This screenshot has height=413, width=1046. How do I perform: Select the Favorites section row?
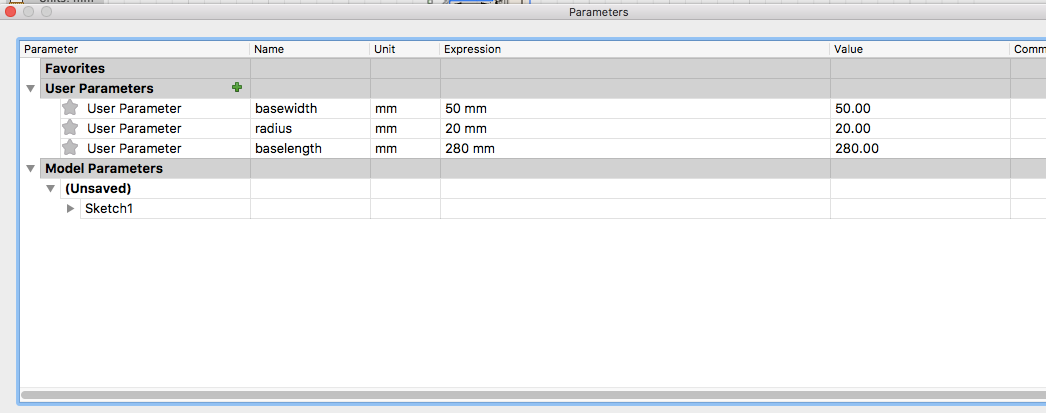point(532,68)
